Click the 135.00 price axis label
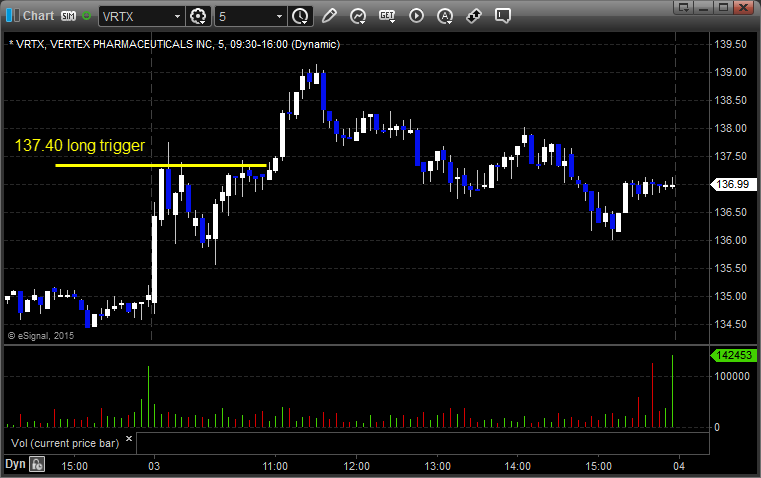Viewport: 761px width, 478px height. [730, 296]
